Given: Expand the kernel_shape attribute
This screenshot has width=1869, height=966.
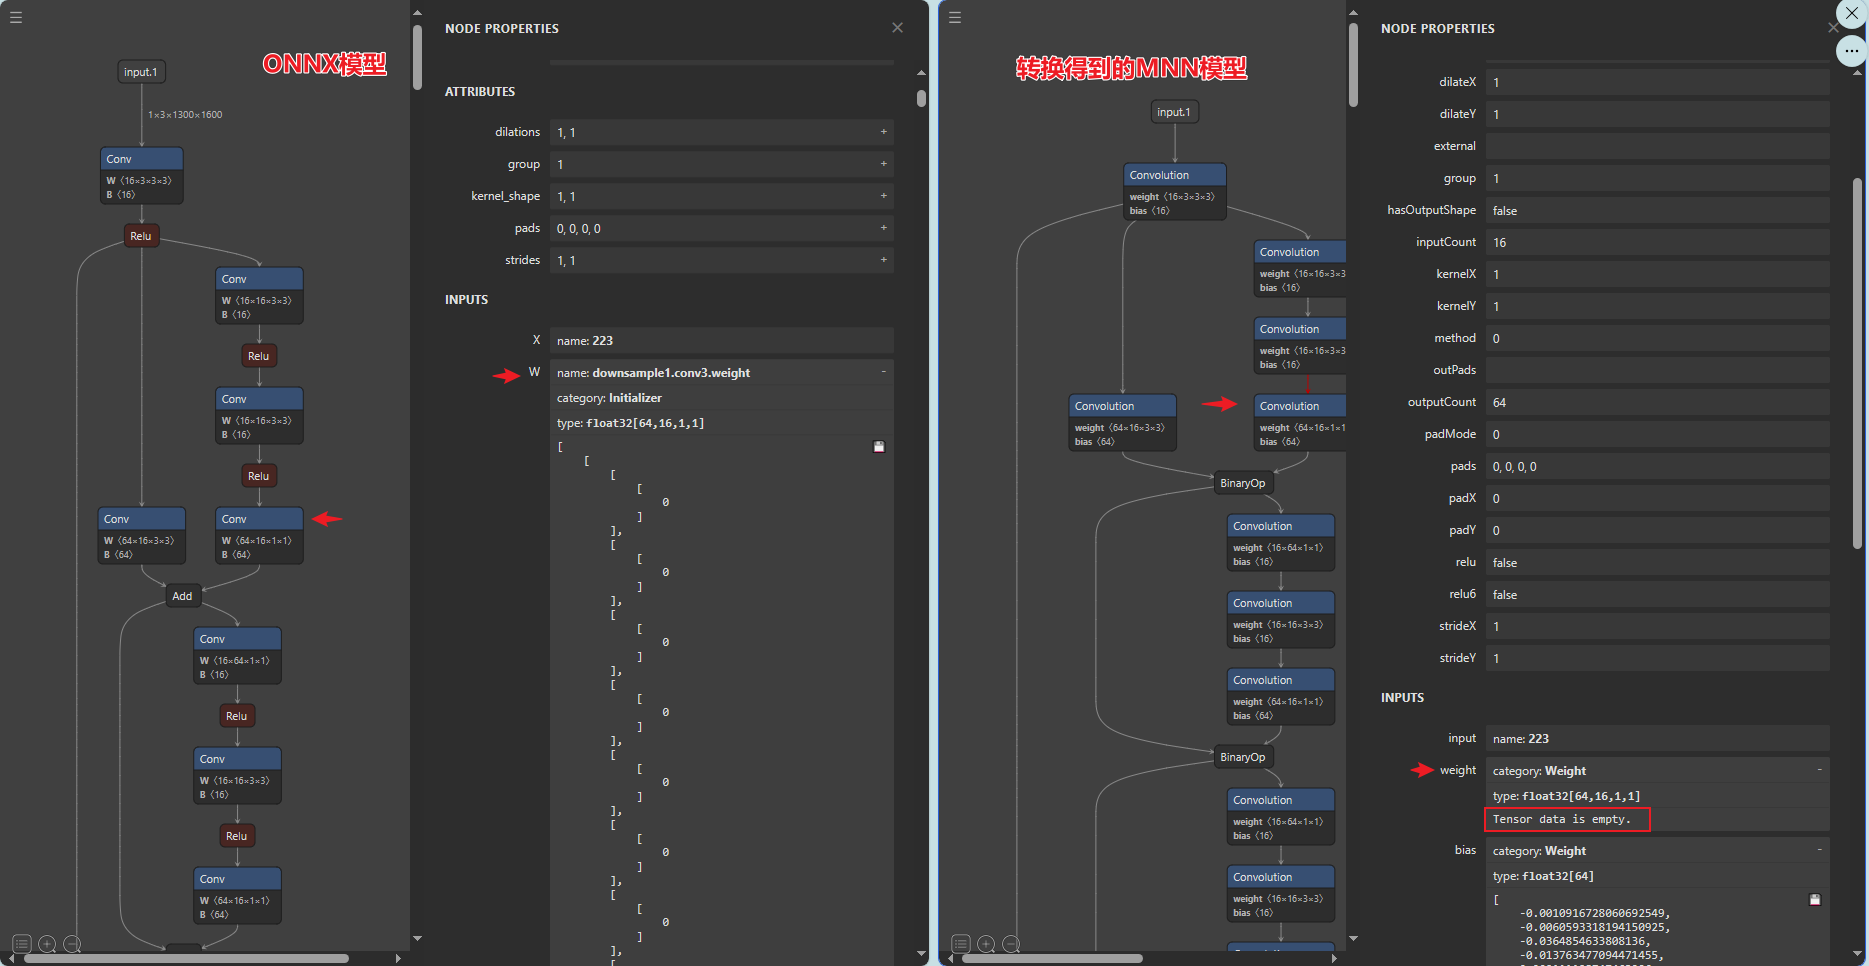Looking at the screenshot, I should click(883, 196).
